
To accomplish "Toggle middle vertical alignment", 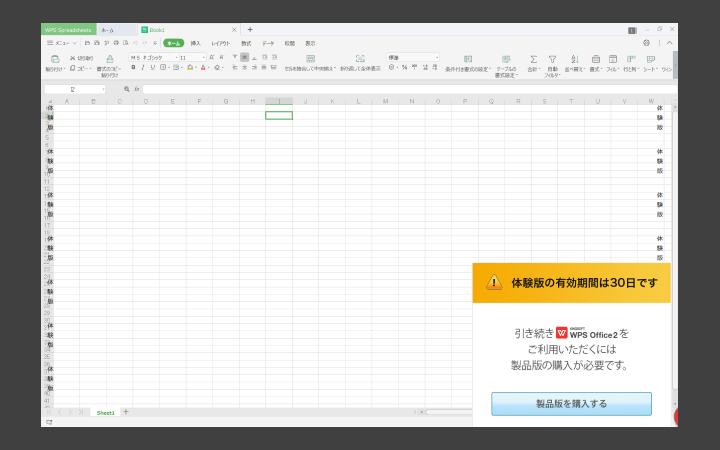I will coord(244,57).
